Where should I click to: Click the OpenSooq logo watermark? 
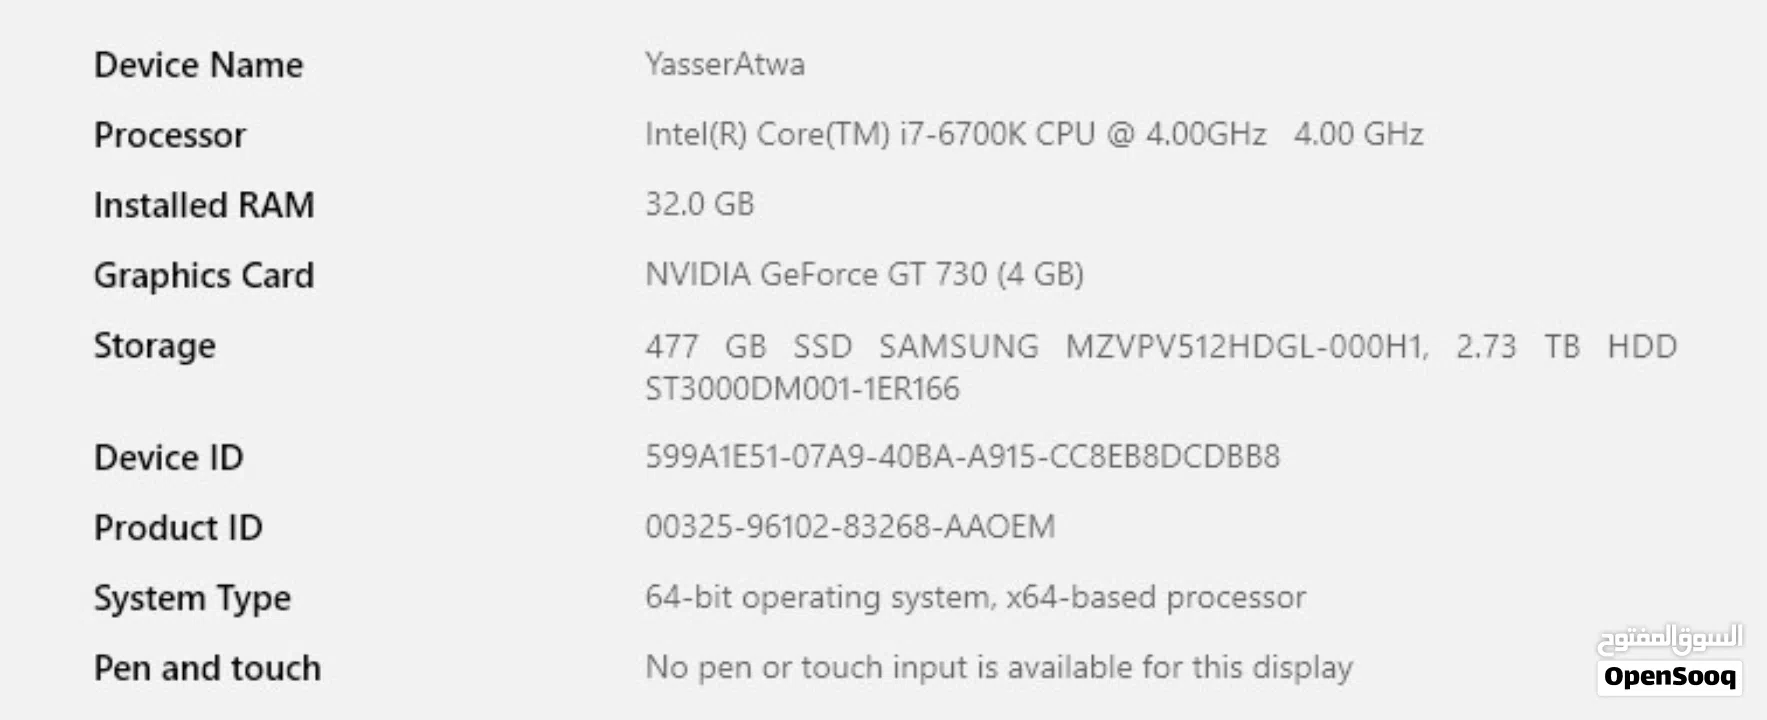coord(1669,660)
